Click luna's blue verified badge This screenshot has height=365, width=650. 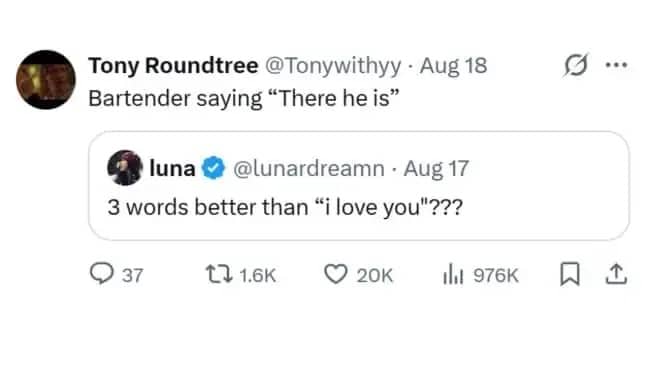click(x=213, y=168)
